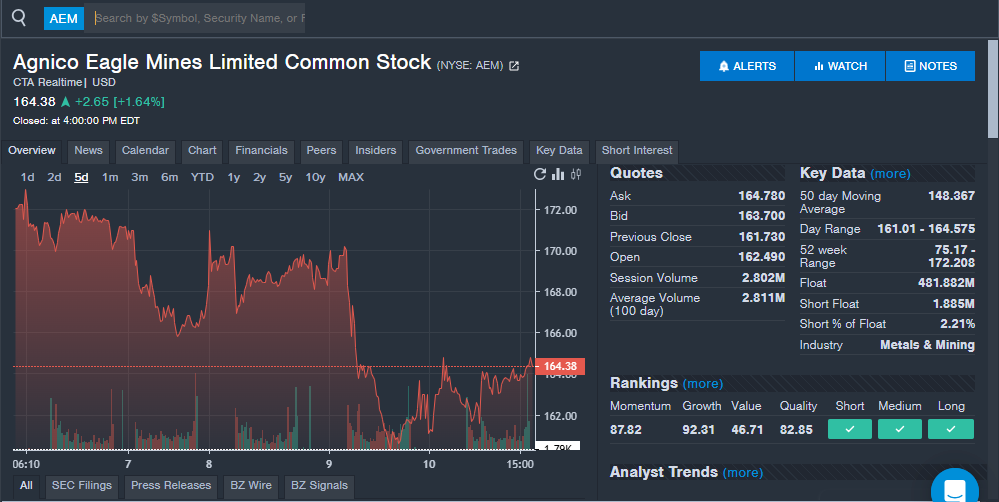Refresh the price chart
This screenshot has height=502, width=999.
pyautogui.click(x=541, y=175)
